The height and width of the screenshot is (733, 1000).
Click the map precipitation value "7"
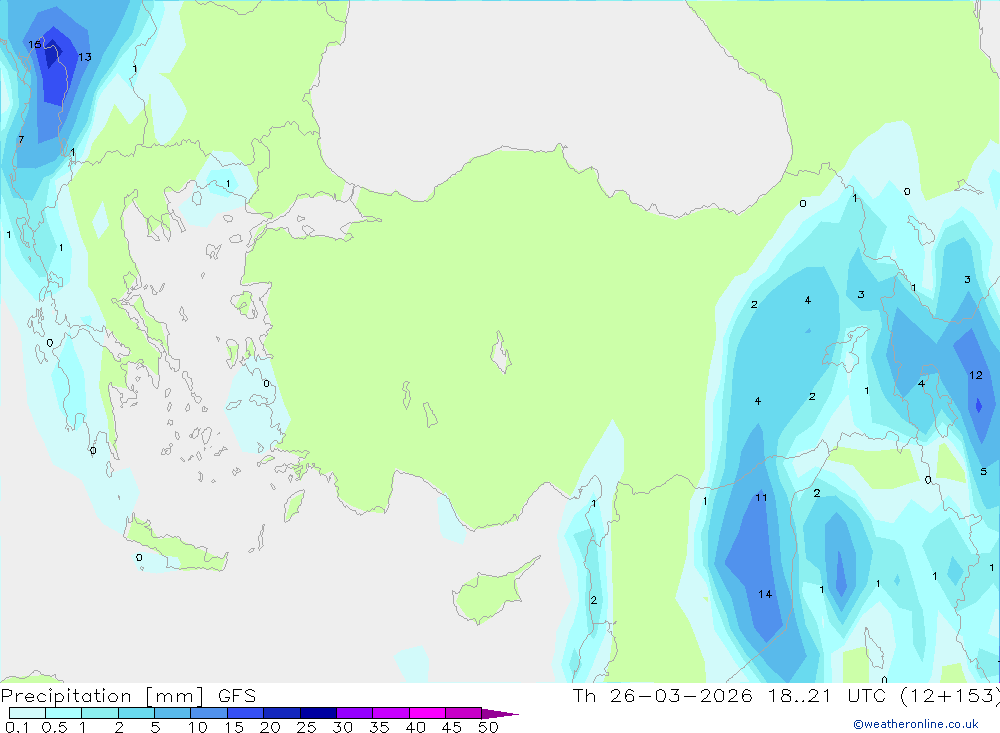point(21,140)
